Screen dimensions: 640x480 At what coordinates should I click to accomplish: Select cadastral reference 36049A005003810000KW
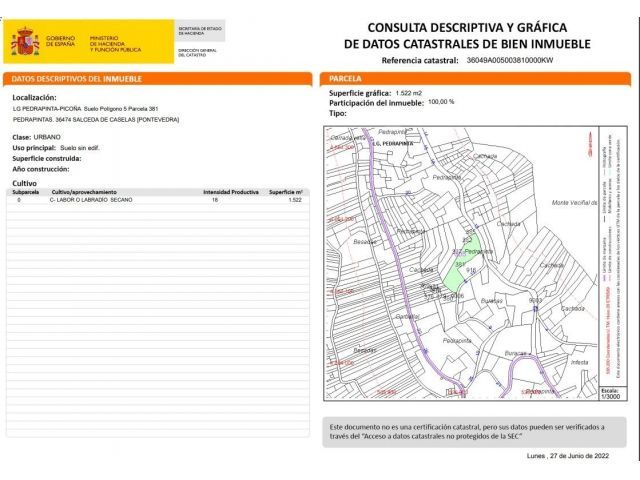(x=509, y=60)
